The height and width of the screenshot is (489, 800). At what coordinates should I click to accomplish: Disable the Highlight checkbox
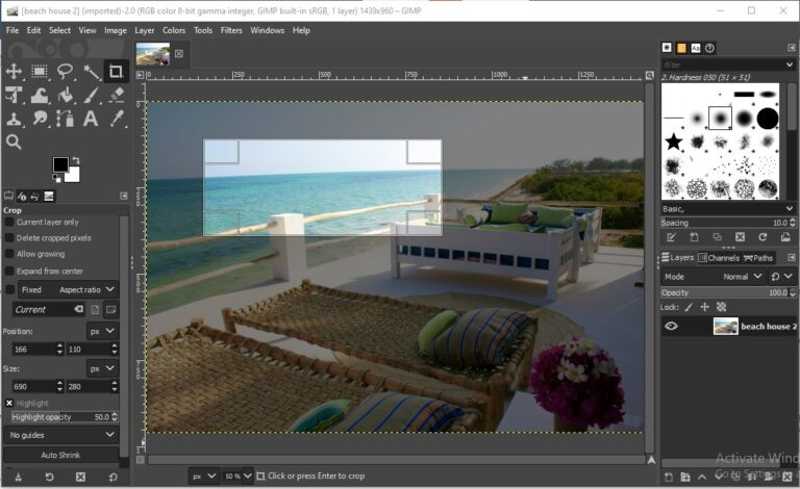click(x=10, y=403)
